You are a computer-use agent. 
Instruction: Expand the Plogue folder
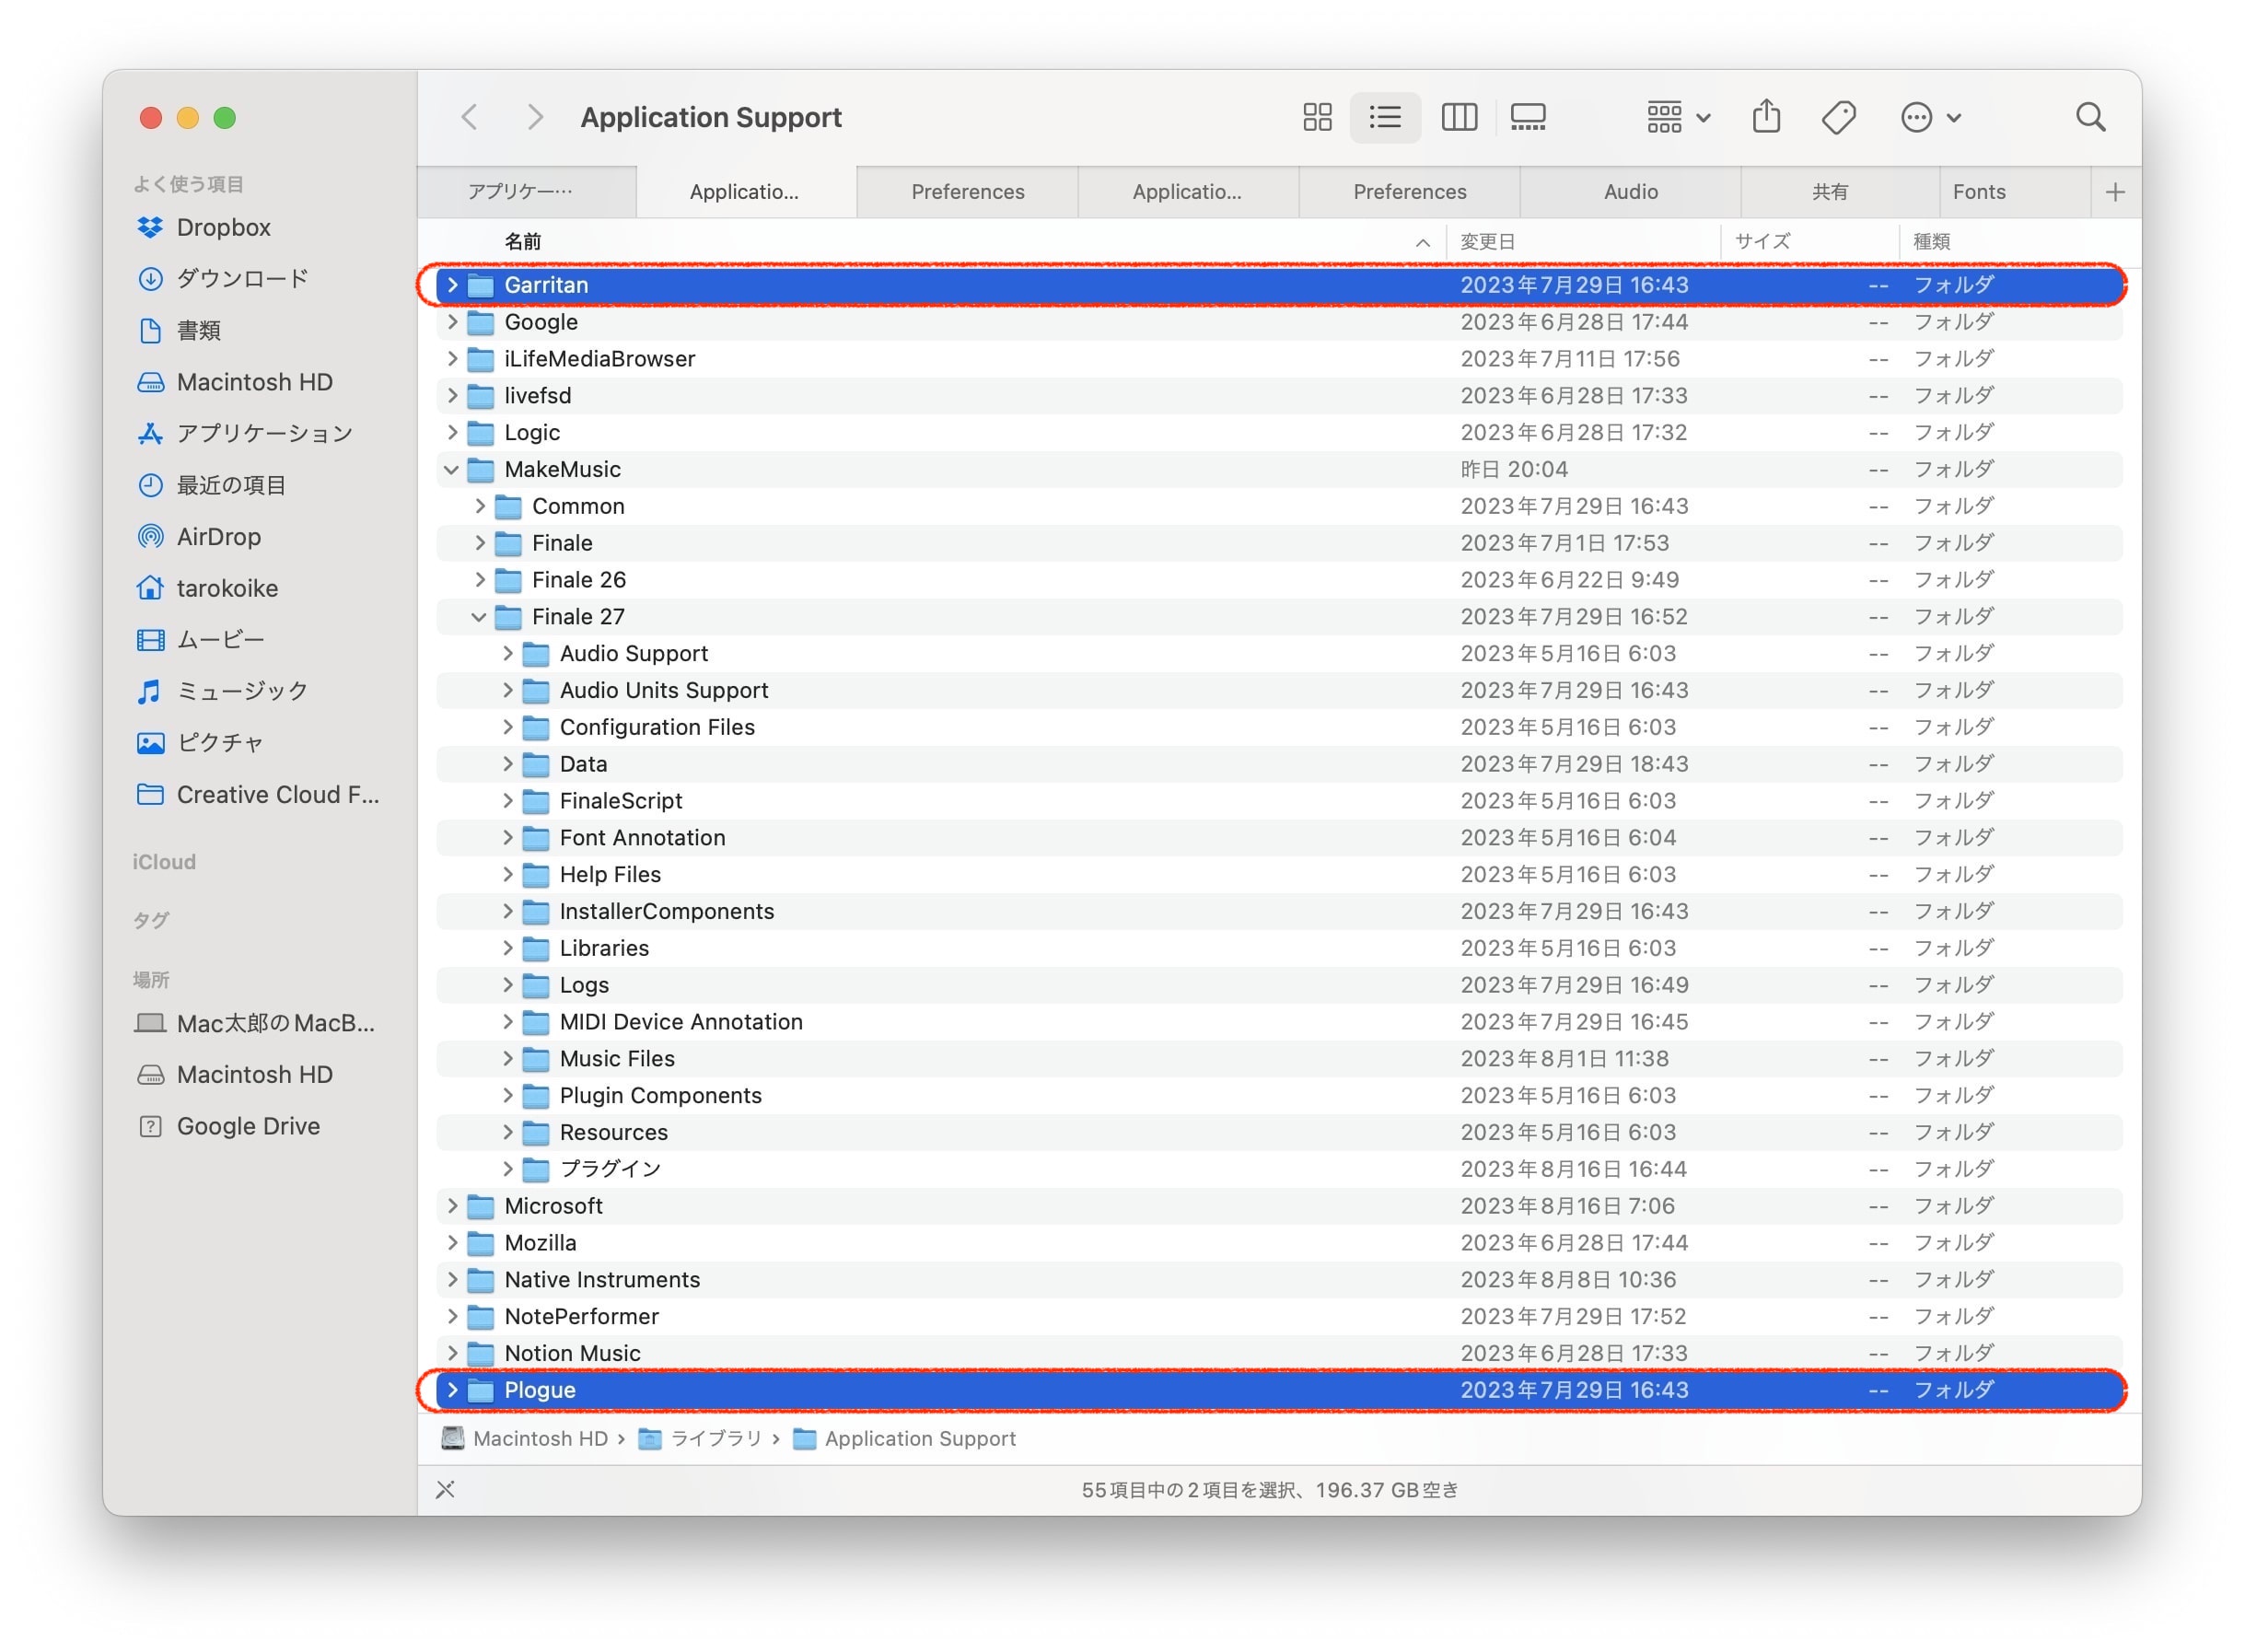452,1390
